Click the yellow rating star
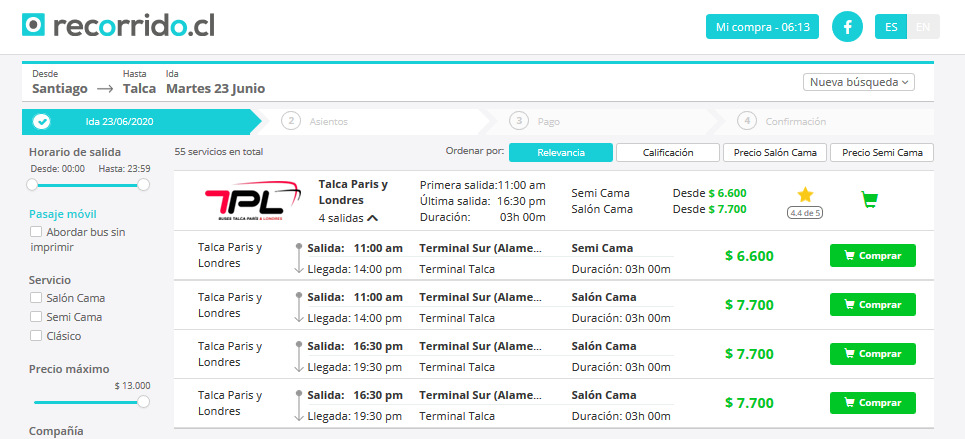Viewport: 965px width, 439px height. click(805, 195)
